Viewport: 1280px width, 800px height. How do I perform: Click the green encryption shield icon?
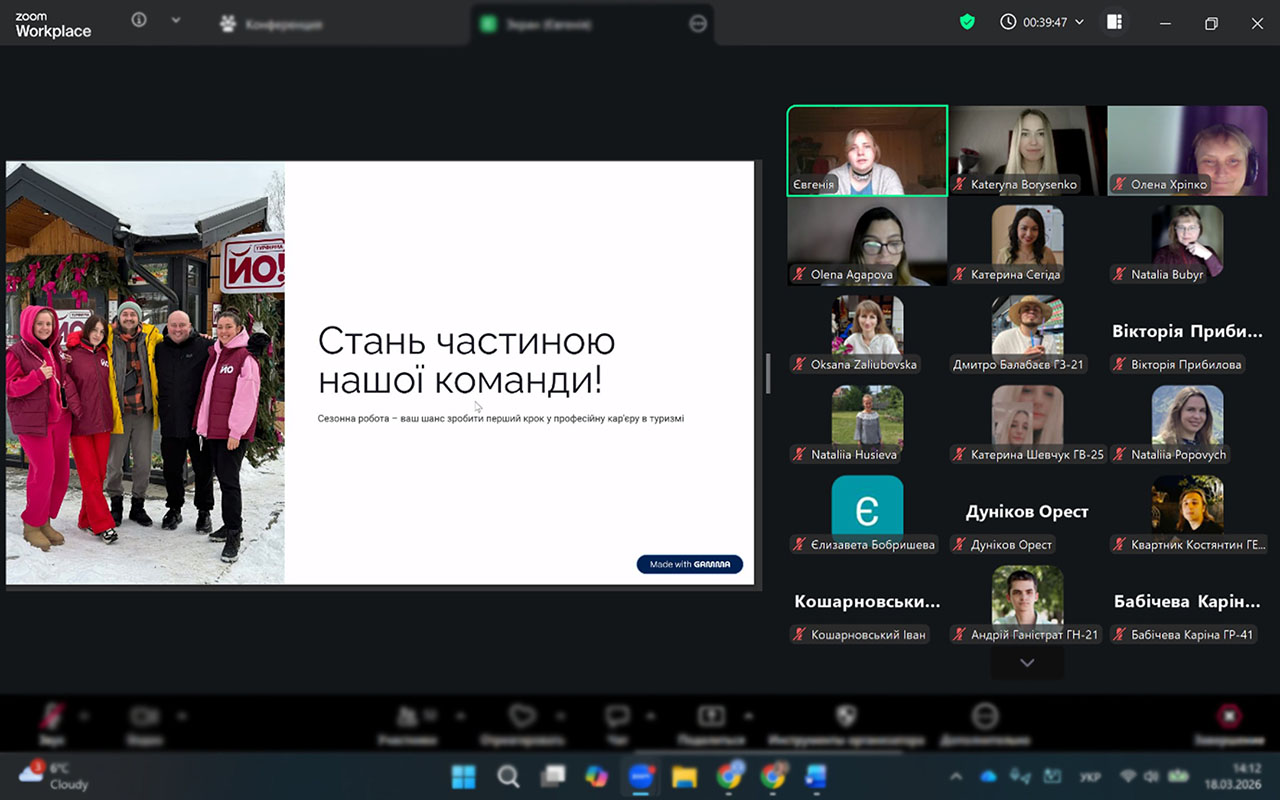pos(967,22)
